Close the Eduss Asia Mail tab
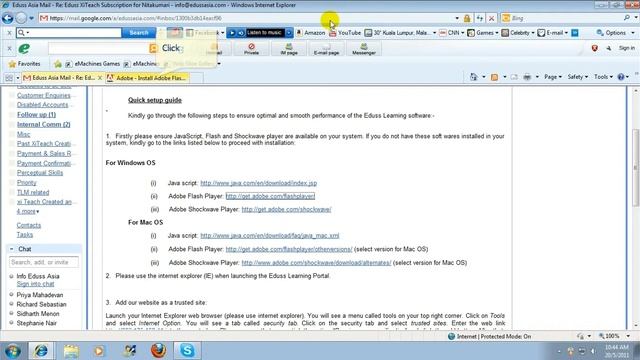The height and width of the screenshot is (360, 640). click(100, 78)
